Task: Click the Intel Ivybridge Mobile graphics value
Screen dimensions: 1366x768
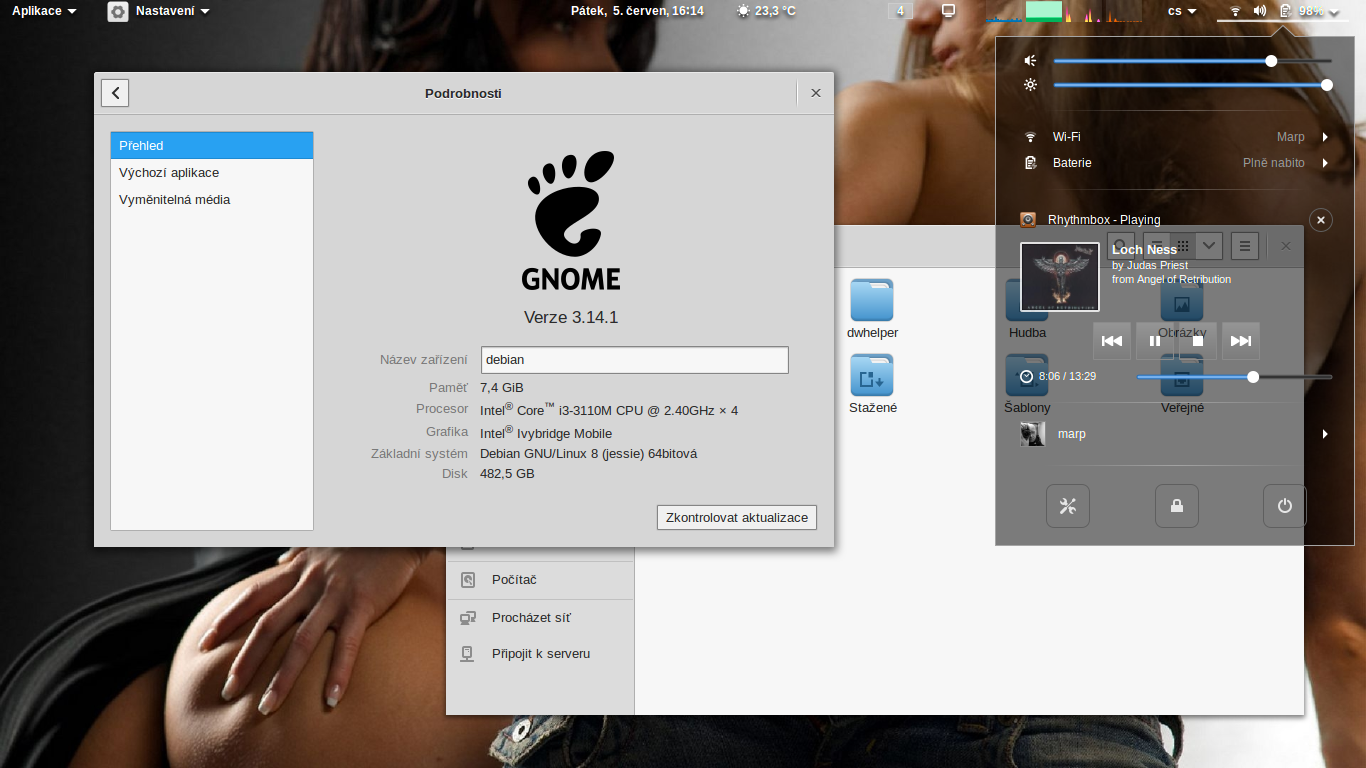Action: pyautogui.click(x=546, y=432)
